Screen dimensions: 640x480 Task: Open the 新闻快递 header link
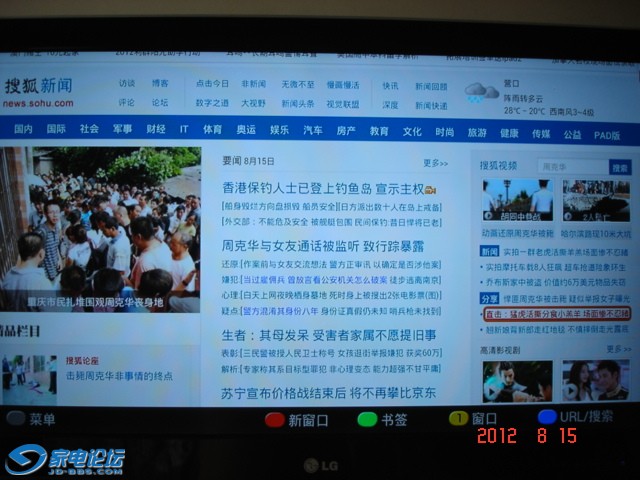(x=431, y=106)
